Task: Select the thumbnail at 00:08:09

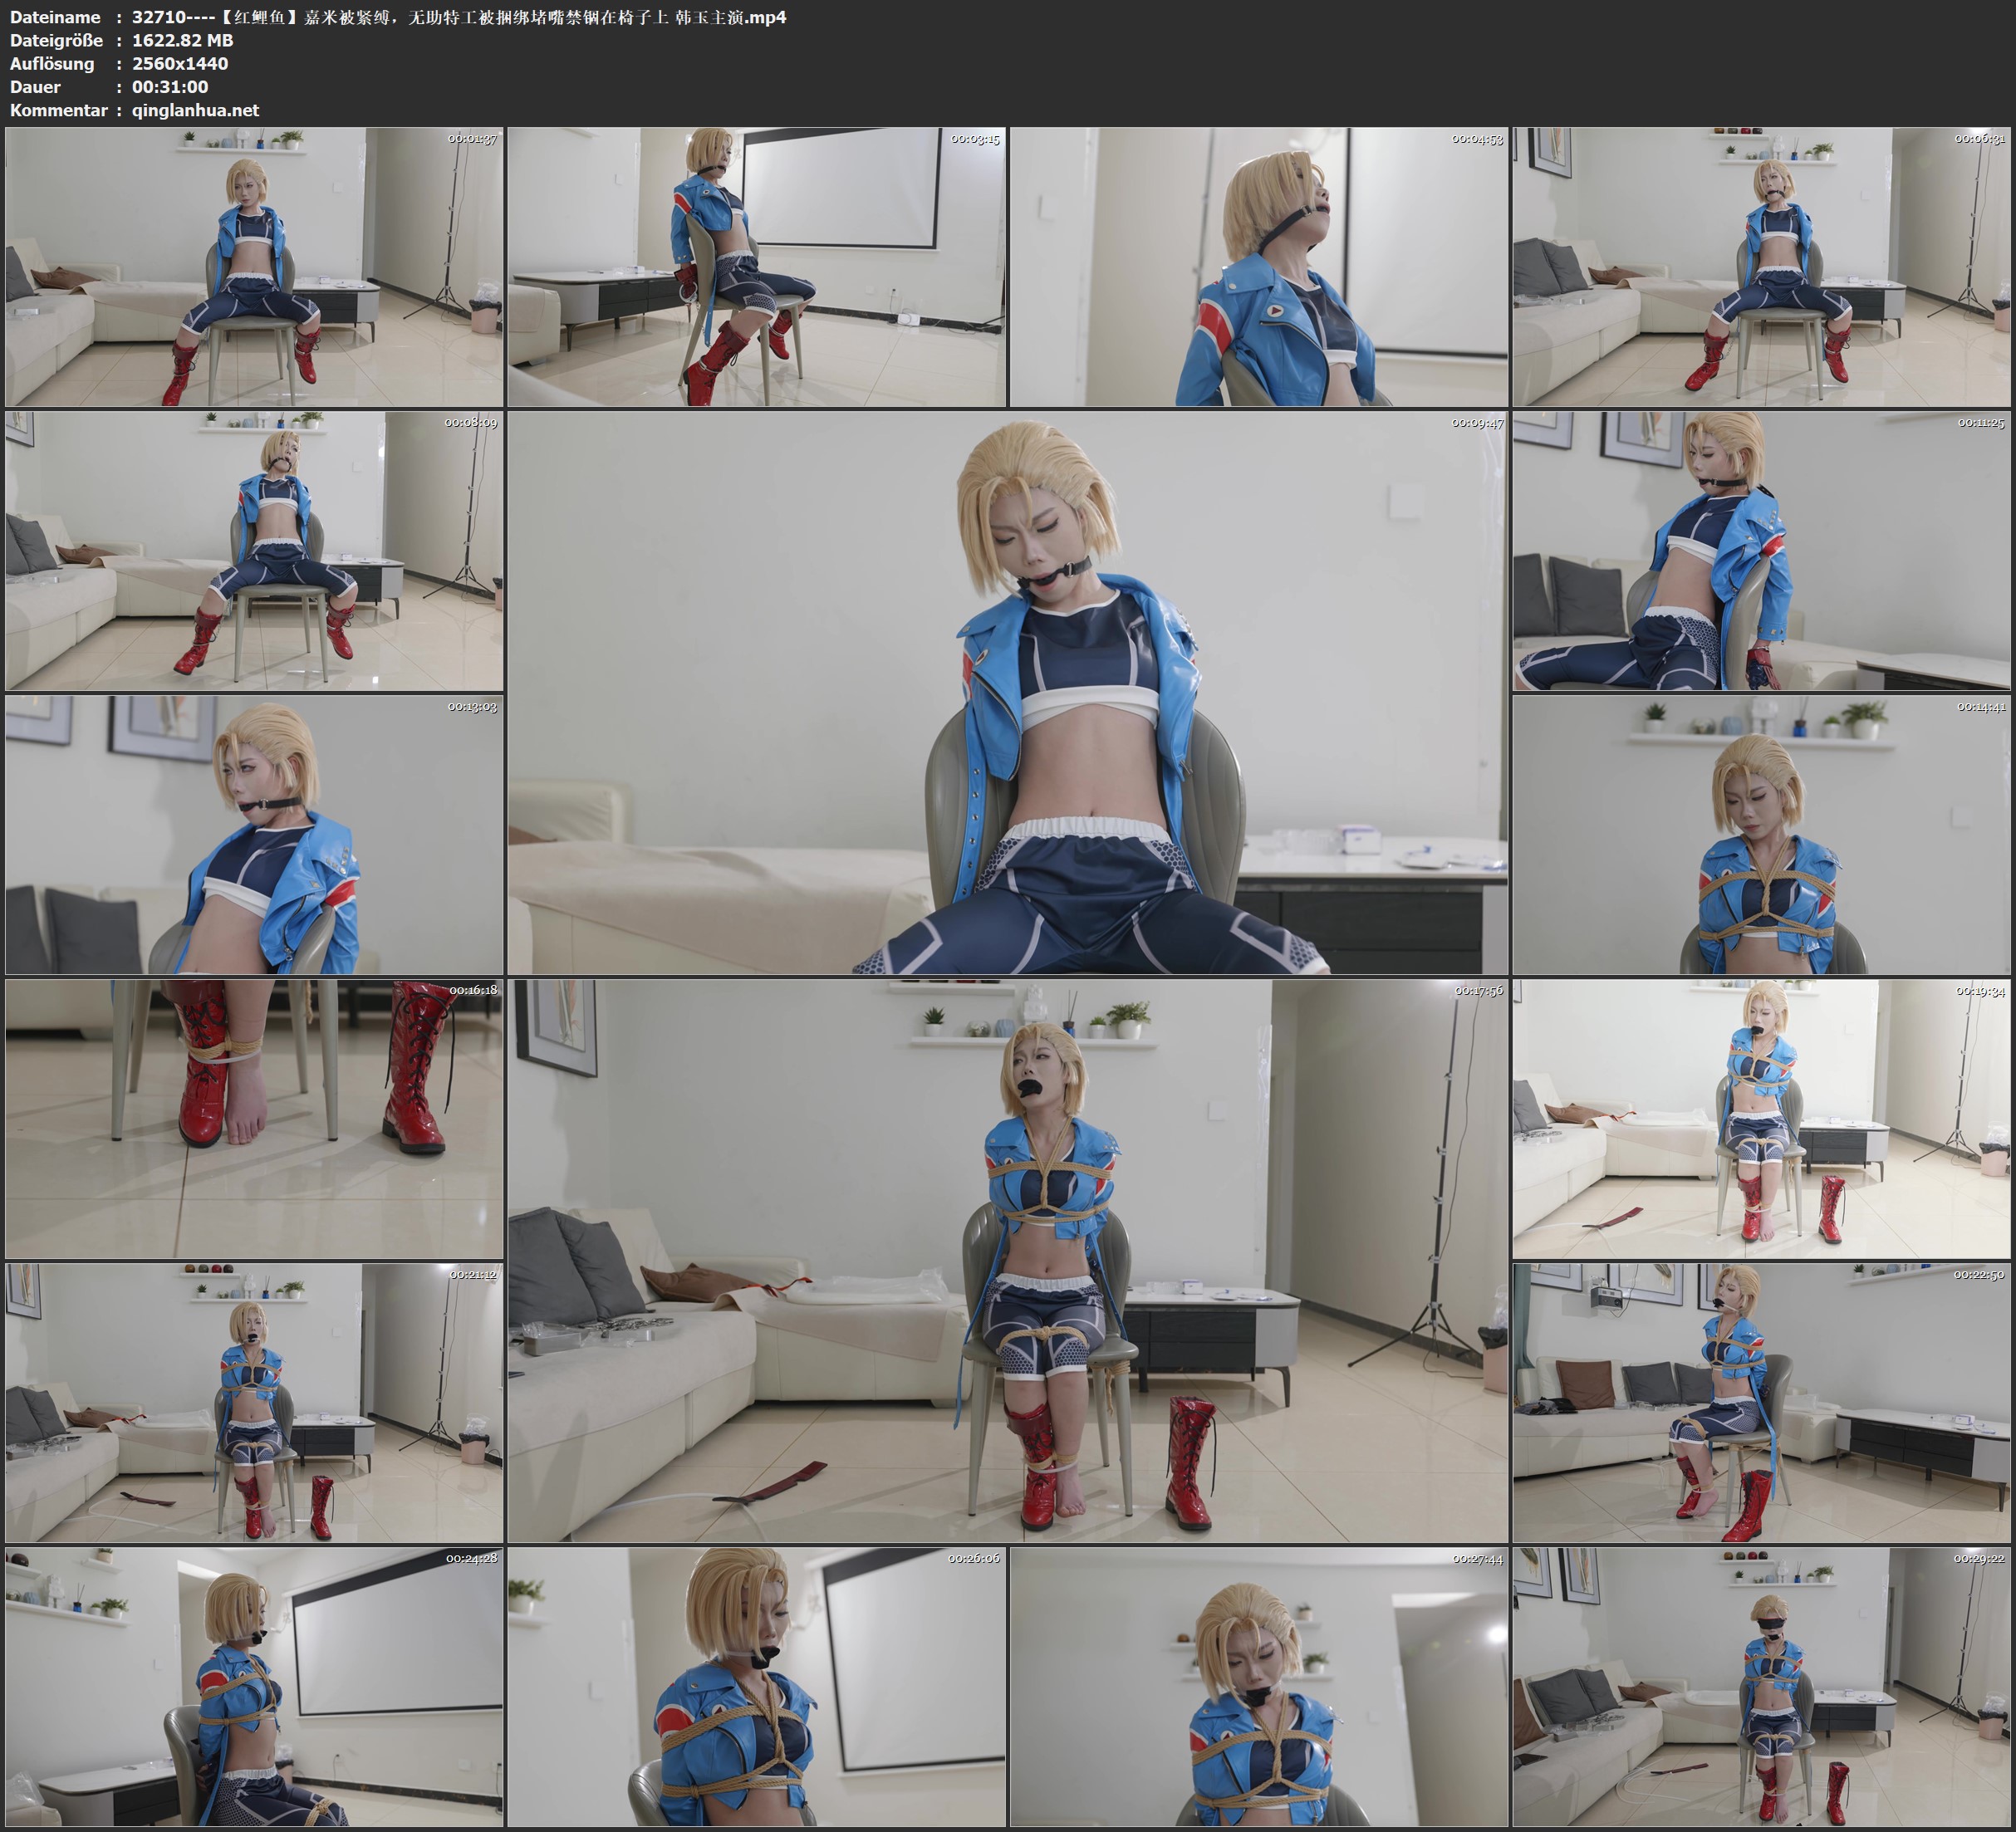Action: pyautogui.click(x=254, y=550)
